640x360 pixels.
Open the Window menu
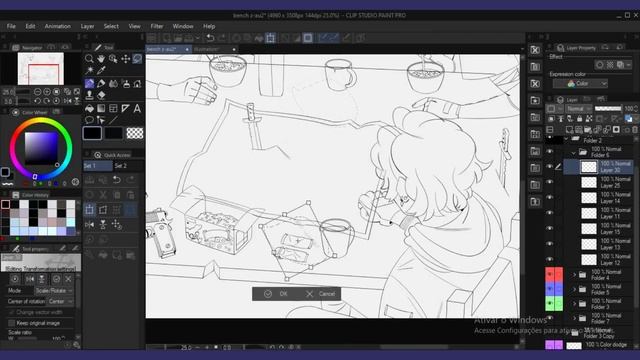click(x=183, y=26)
